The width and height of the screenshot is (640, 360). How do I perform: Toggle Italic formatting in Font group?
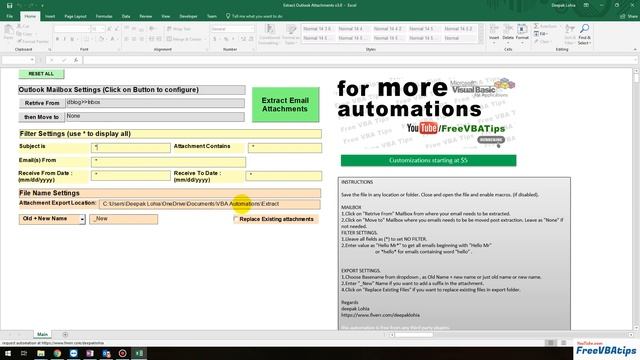coord(64,39)
